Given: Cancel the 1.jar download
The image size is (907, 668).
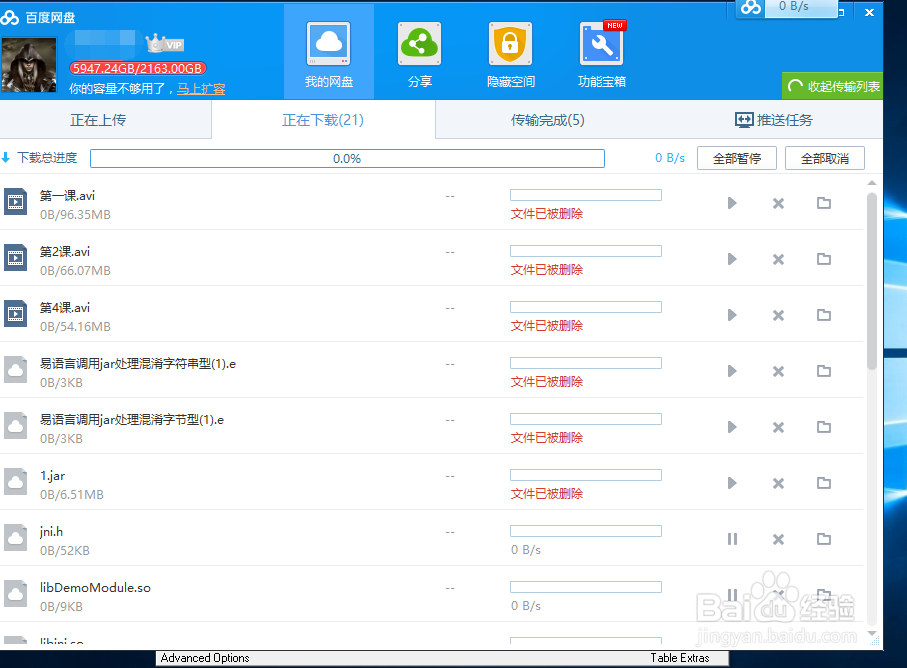Looking at the screenshot, I should click(x=777, y=482).
